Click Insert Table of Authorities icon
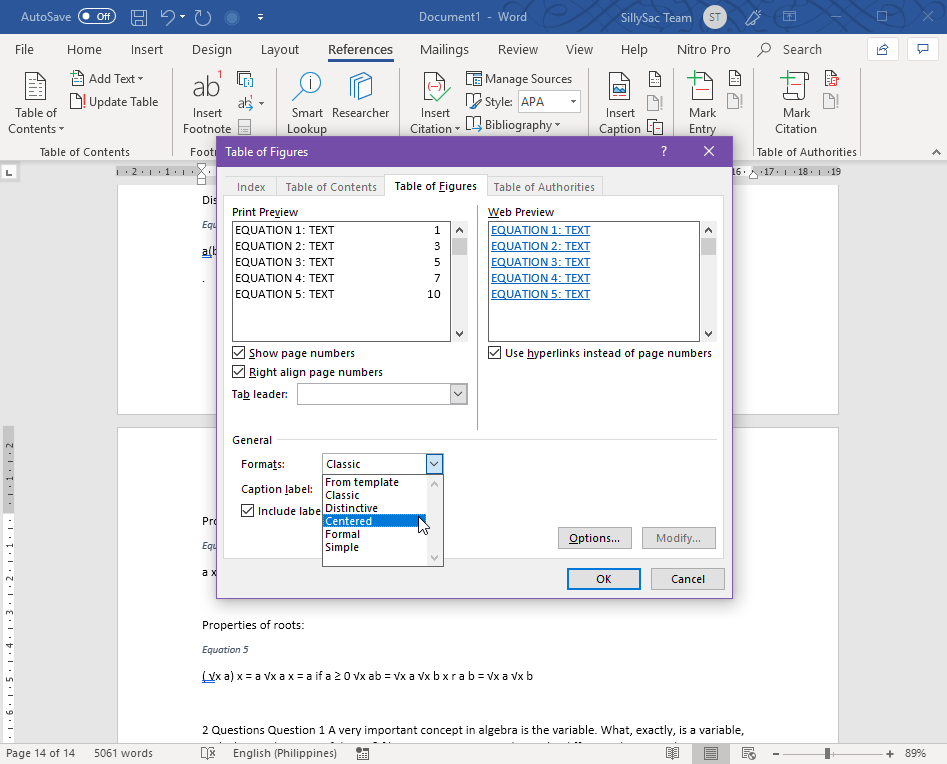 pos(832,79)
